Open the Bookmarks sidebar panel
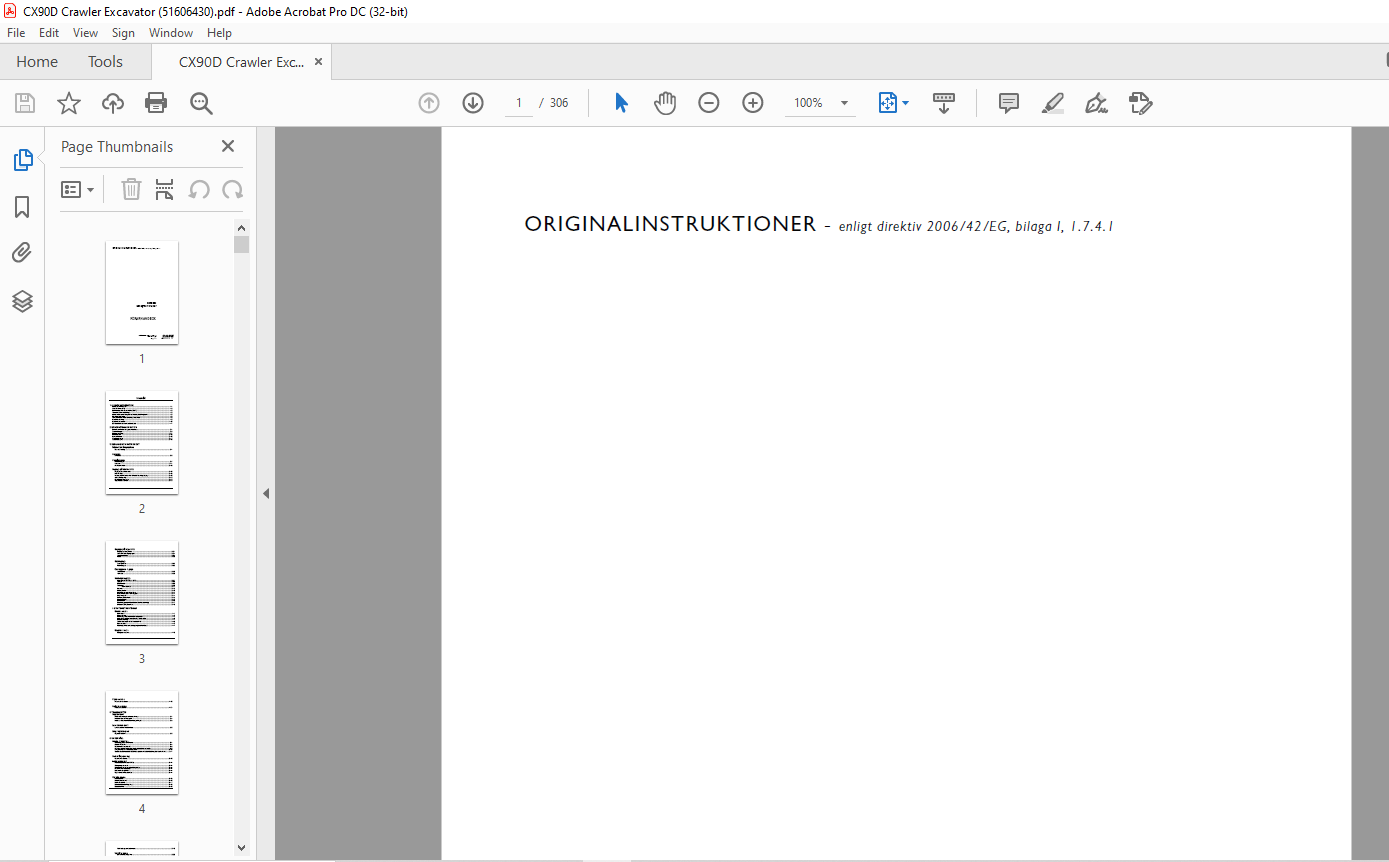The height and width of the screenshot is (862, 1389). point(22,207)
